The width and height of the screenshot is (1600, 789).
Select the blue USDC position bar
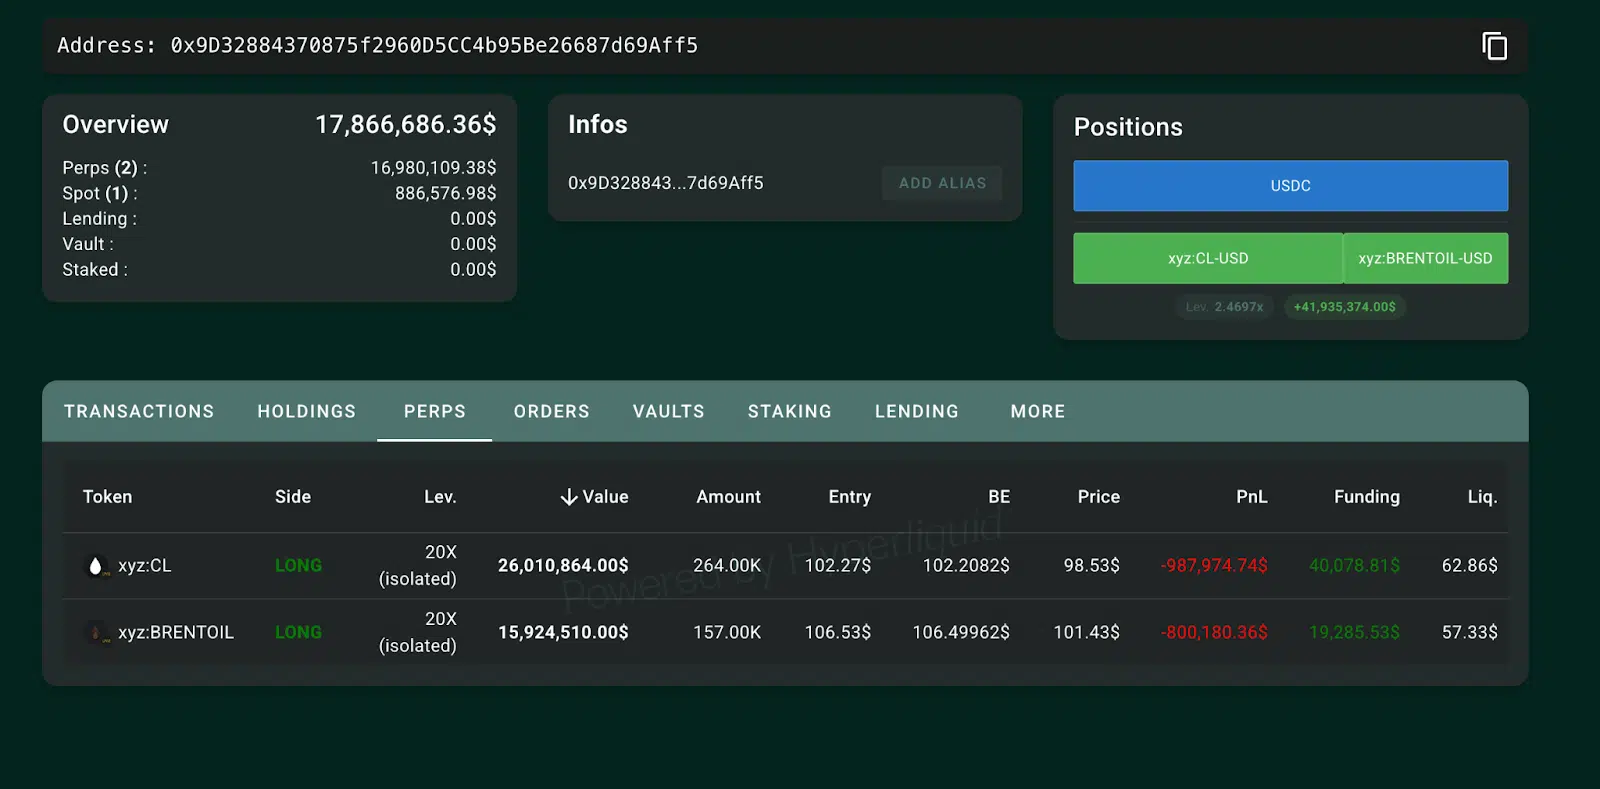tap(1290, 186)
